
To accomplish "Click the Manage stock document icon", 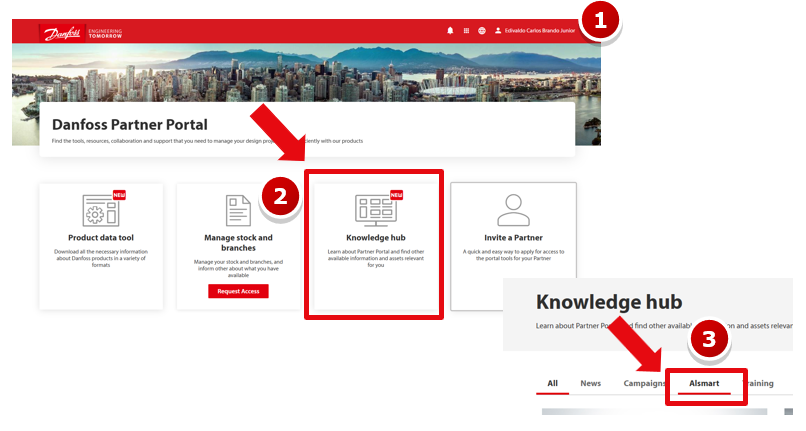I will point(238,210).
